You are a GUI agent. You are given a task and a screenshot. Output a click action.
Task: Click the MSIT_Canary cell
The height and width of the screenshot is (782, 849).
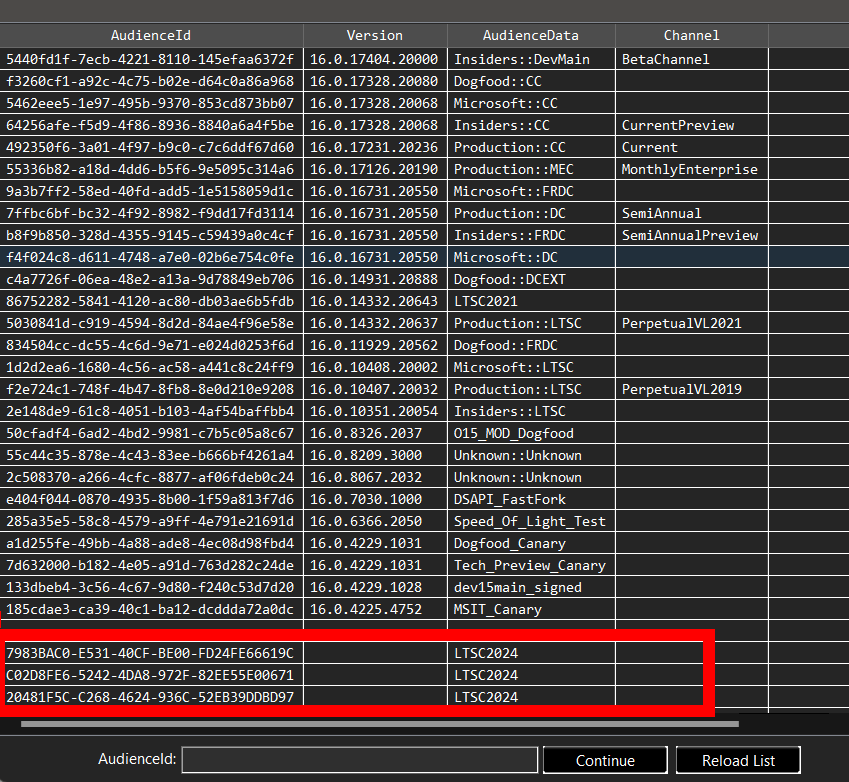pyautogui.click(x=531, y=609)
